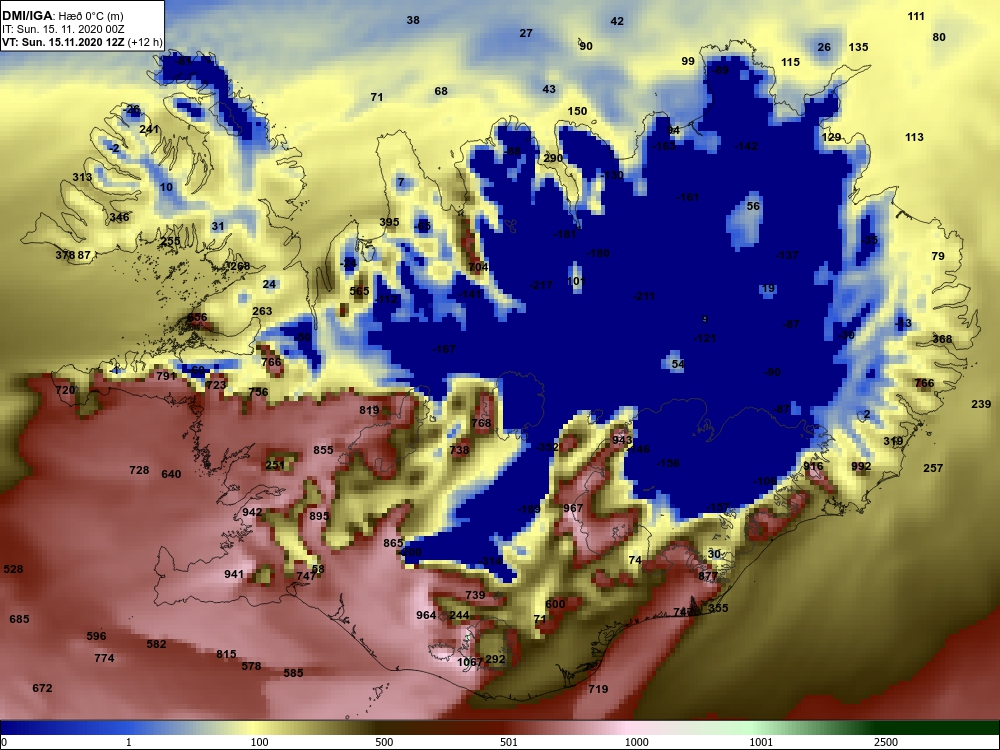The image size is (1000, 750).
Task: Click the map value 56
Action: coord(753,206)
